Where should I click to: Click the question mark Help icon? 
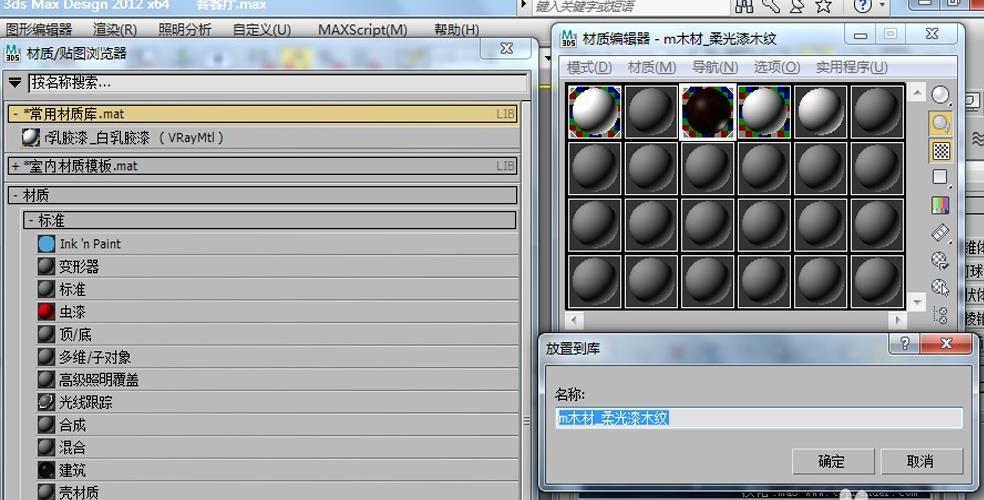(863, 6)
